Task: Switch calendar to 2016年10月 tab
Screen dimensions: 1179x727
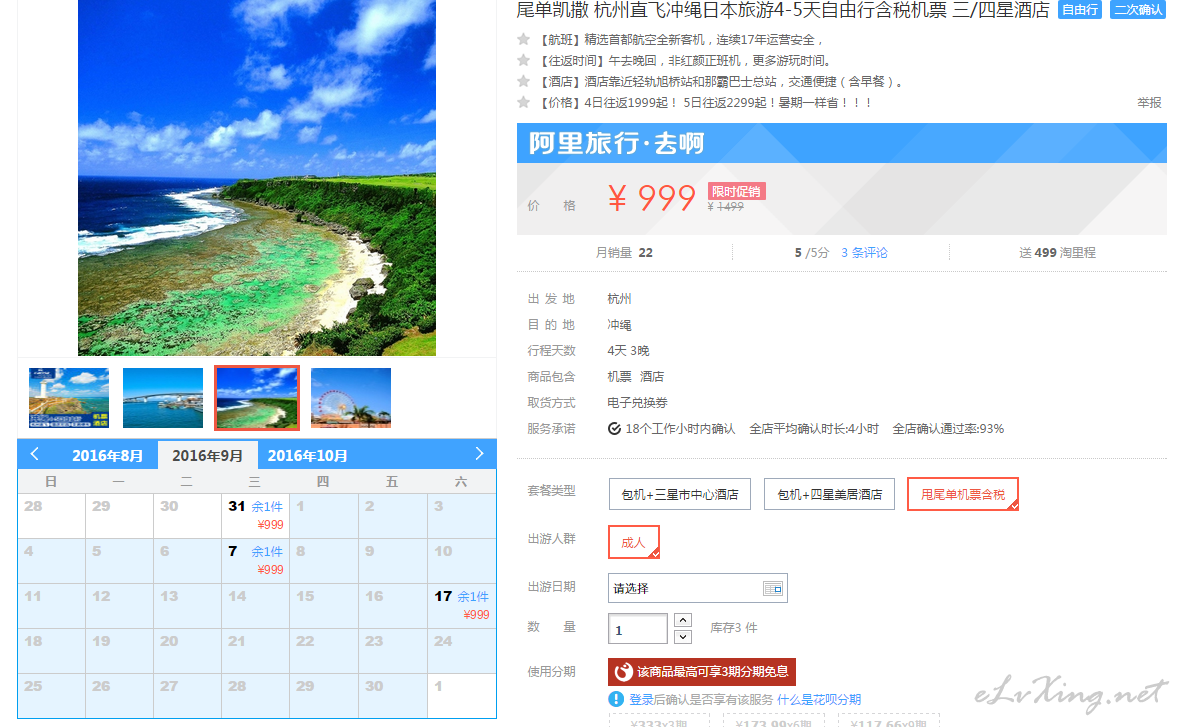Action: click(x=308, y=456)
